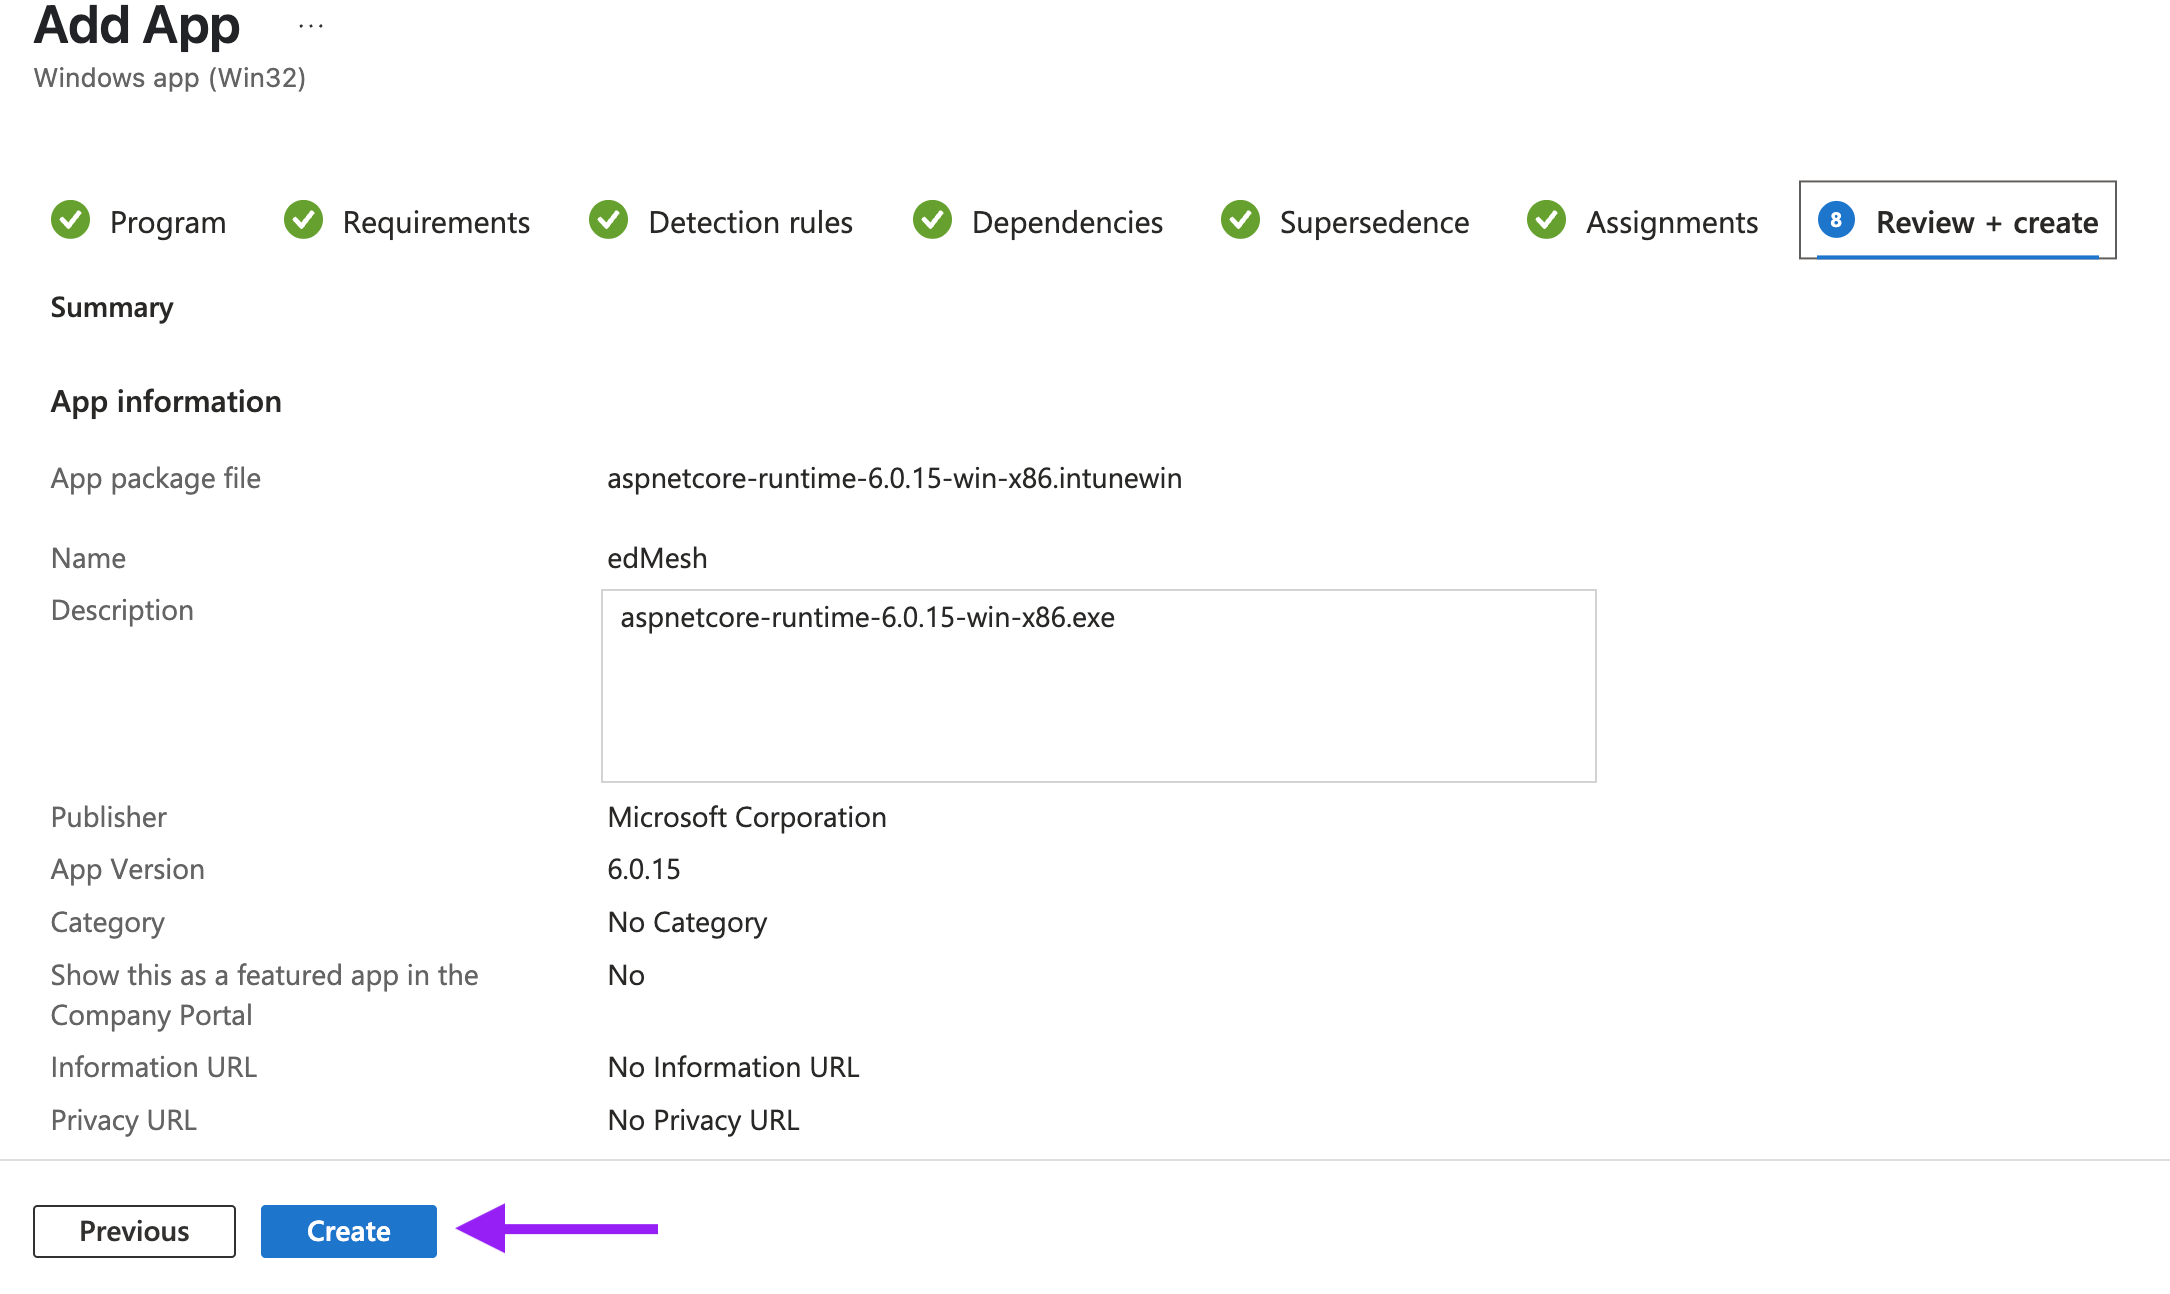This screenshot has height=1294, width=2170.
Task: Open the ellipsis menu beside Add App
Action: coord(311,26)
